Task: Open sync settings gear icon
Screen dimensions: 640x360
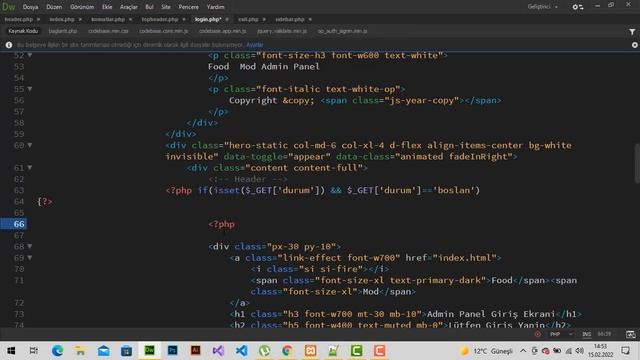Action: point(578,7)
